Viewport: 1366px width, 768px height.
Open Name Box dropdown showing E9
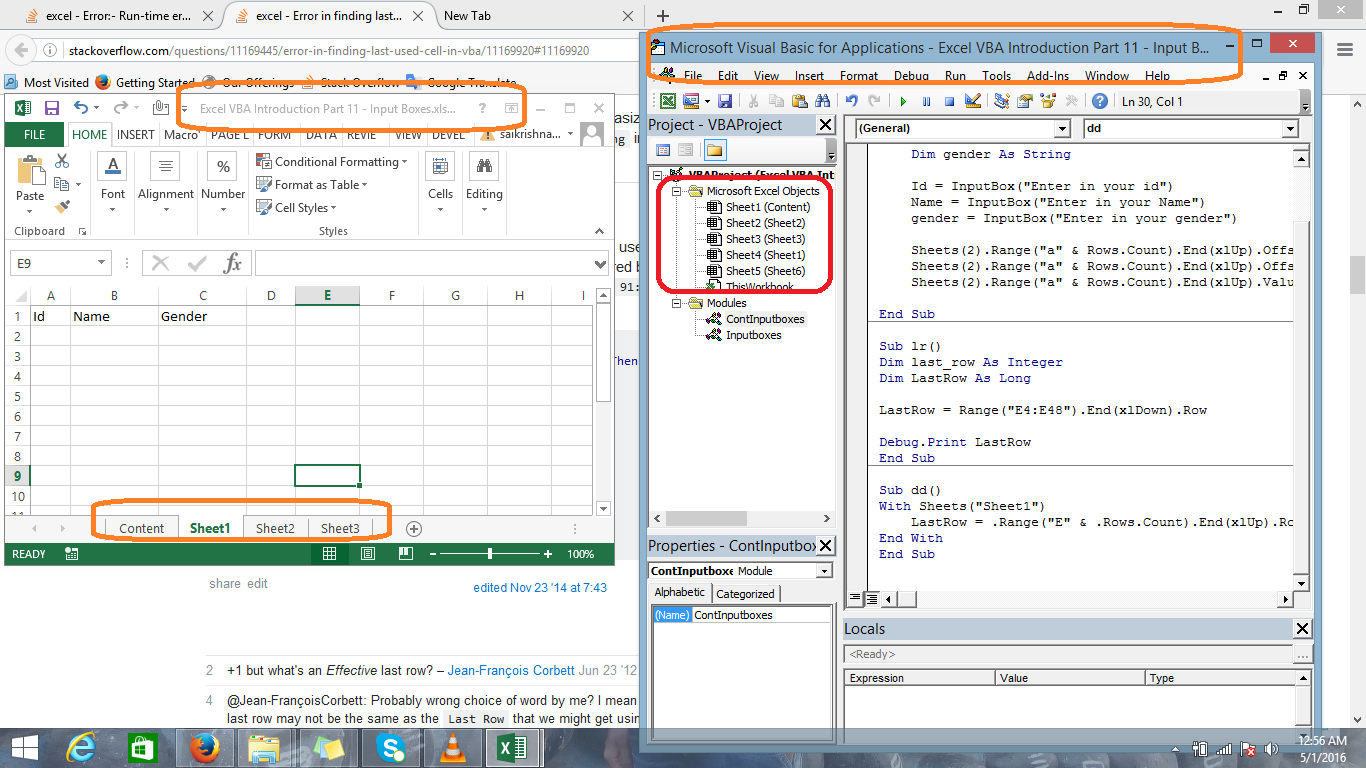(101, 263)
